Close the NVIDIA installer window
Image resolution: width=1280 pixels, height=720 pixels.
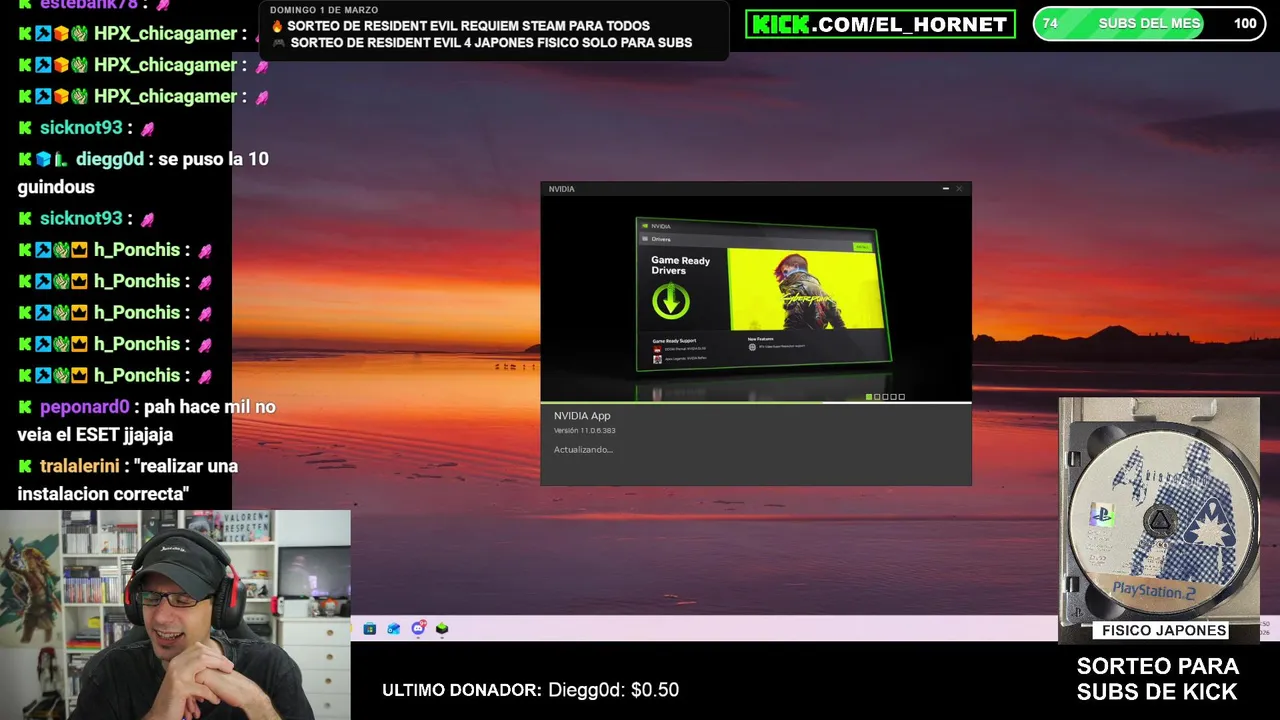point(959,188)
